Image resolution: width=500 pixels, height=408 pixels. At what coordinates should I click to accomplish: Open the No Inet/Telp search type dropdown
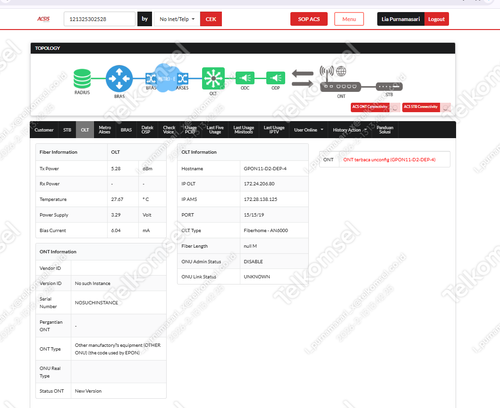pos(177,19)
